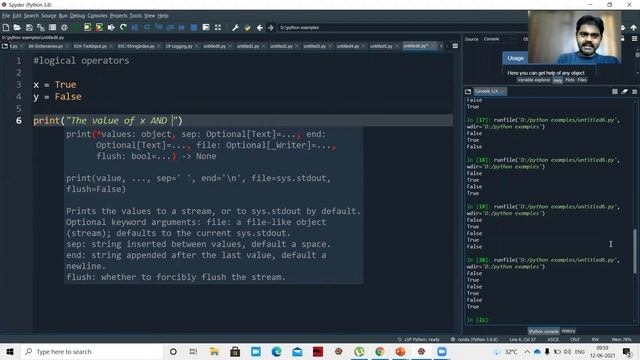
Task: Open the Edit menu
Action: point(17,16)
